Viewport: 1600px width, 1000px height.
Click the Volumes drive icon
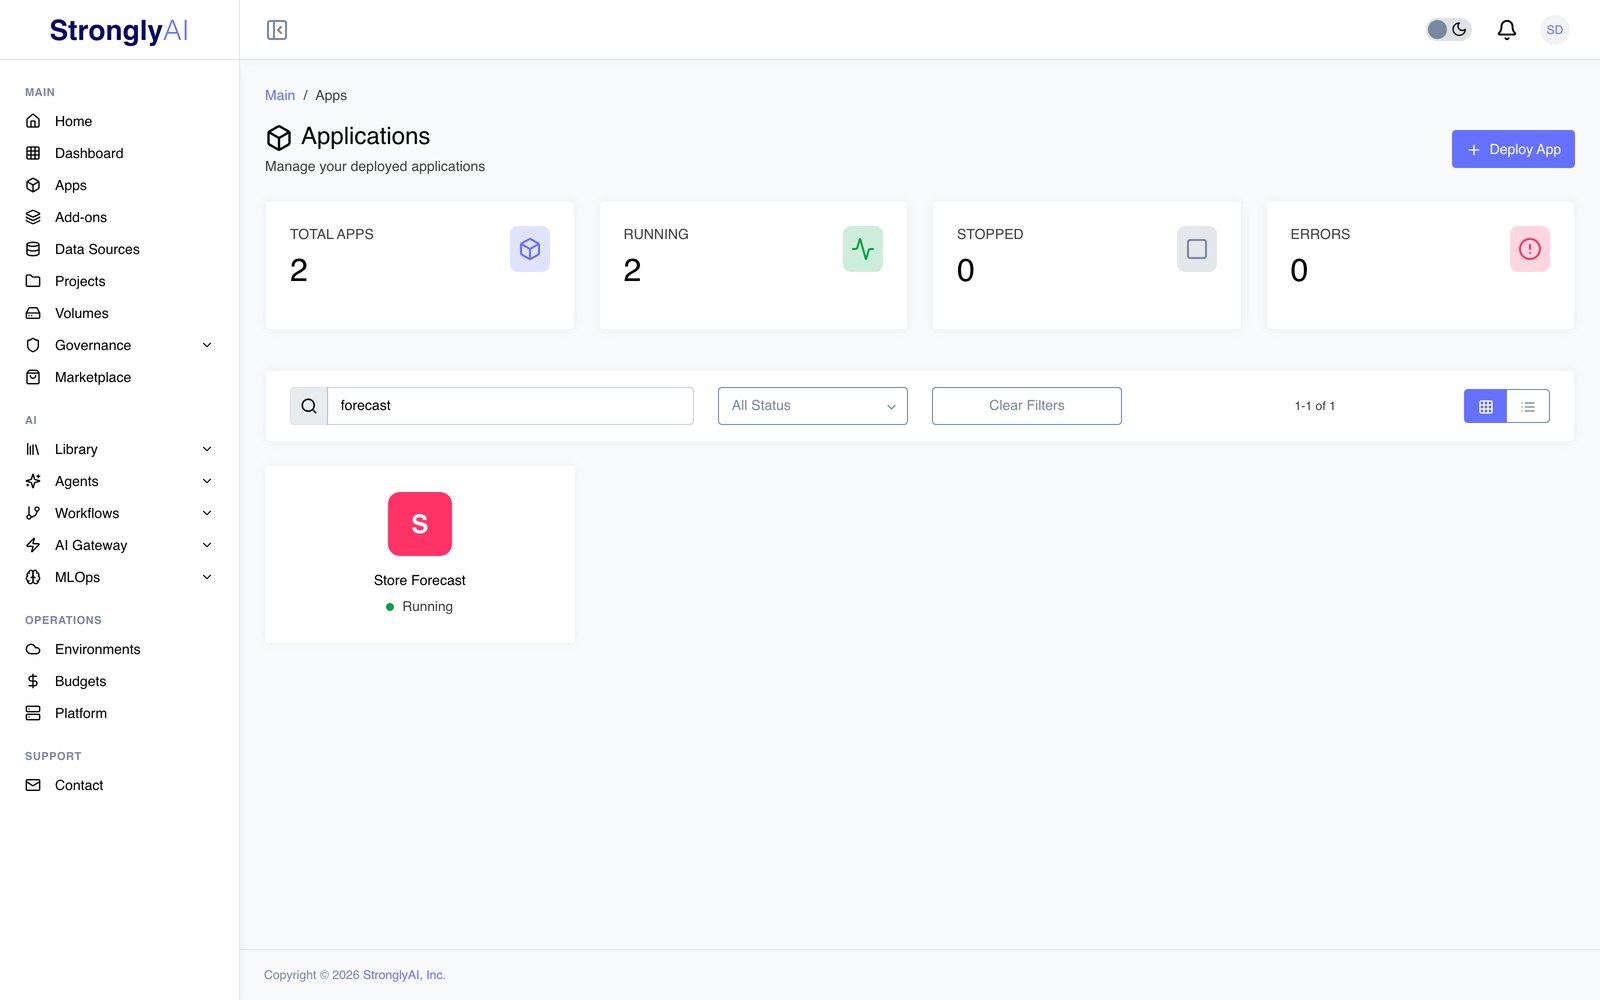point(33,313)
